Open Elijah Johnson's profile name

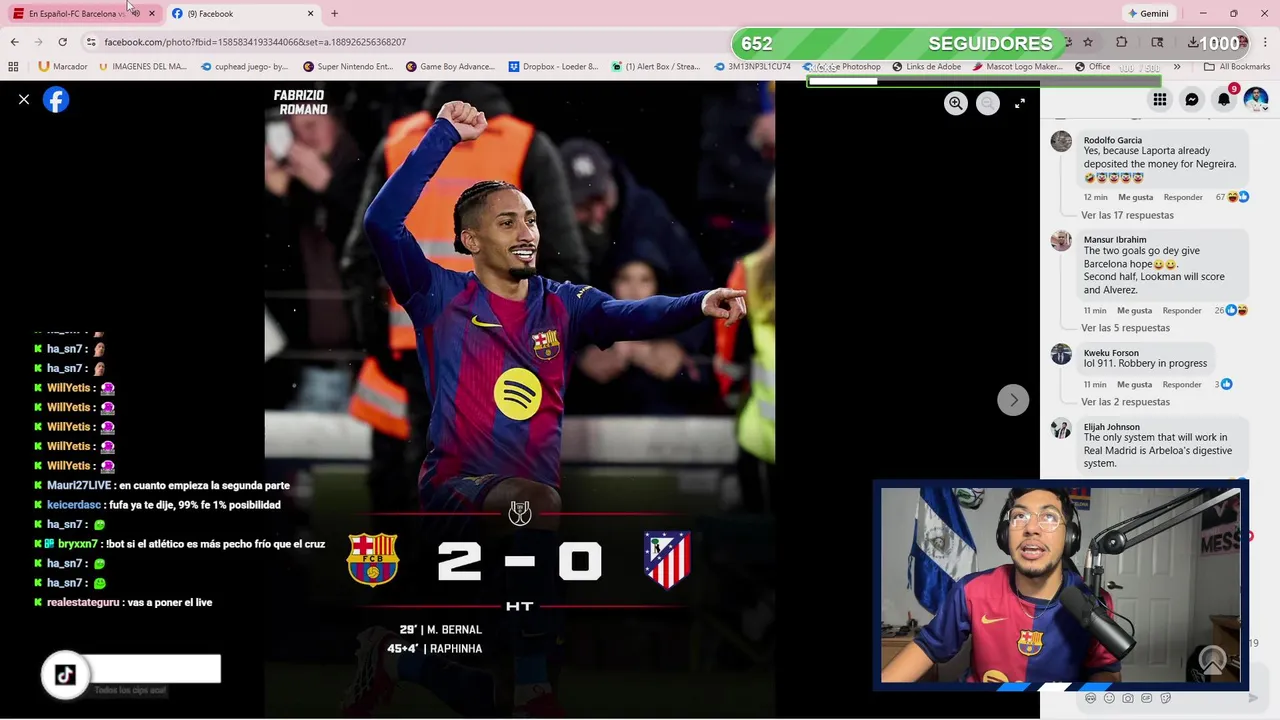click(1112, 427)
